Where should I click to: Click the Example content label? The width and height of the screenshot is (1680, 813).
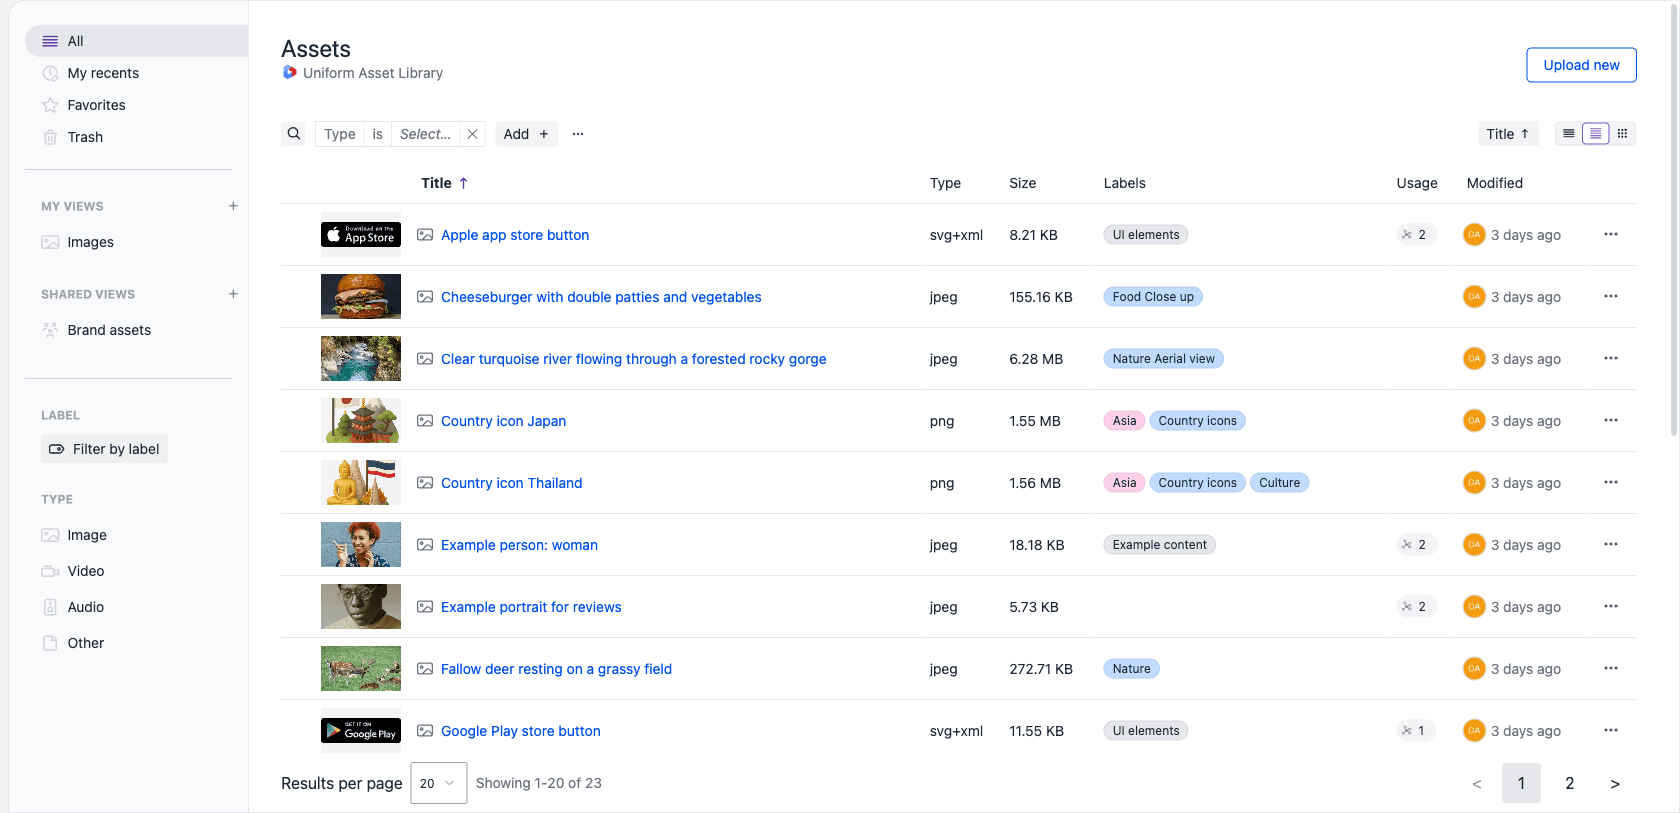pos(1159,545)
